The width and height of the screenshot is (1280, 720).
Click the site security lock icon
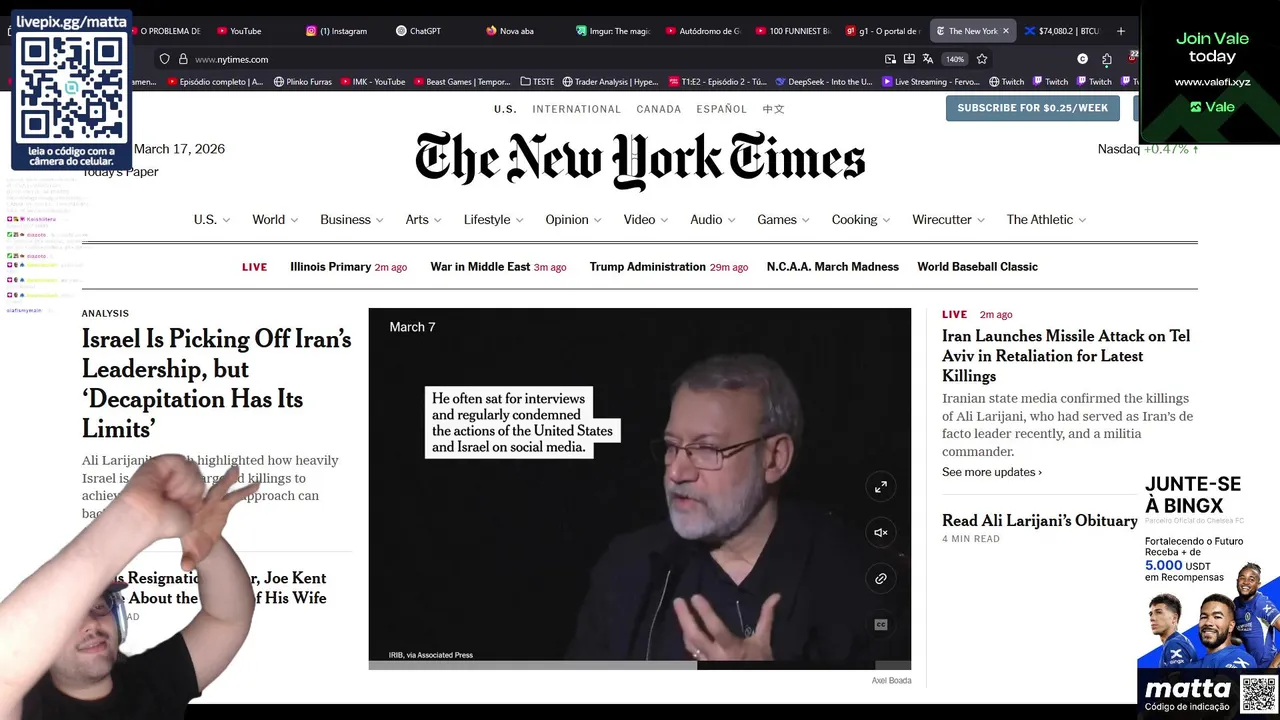183,59
